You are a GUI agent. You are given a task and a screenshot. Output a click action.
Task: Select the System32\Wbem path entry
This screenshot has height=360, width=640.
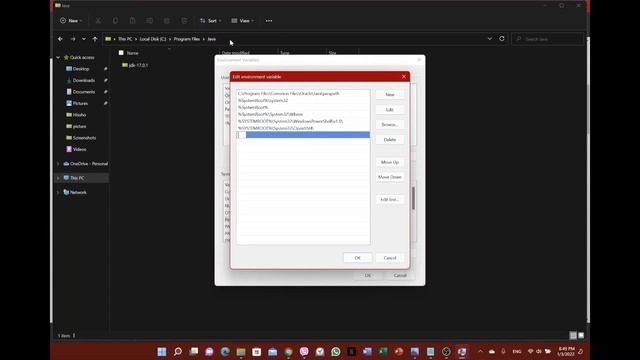click(303, 114)
